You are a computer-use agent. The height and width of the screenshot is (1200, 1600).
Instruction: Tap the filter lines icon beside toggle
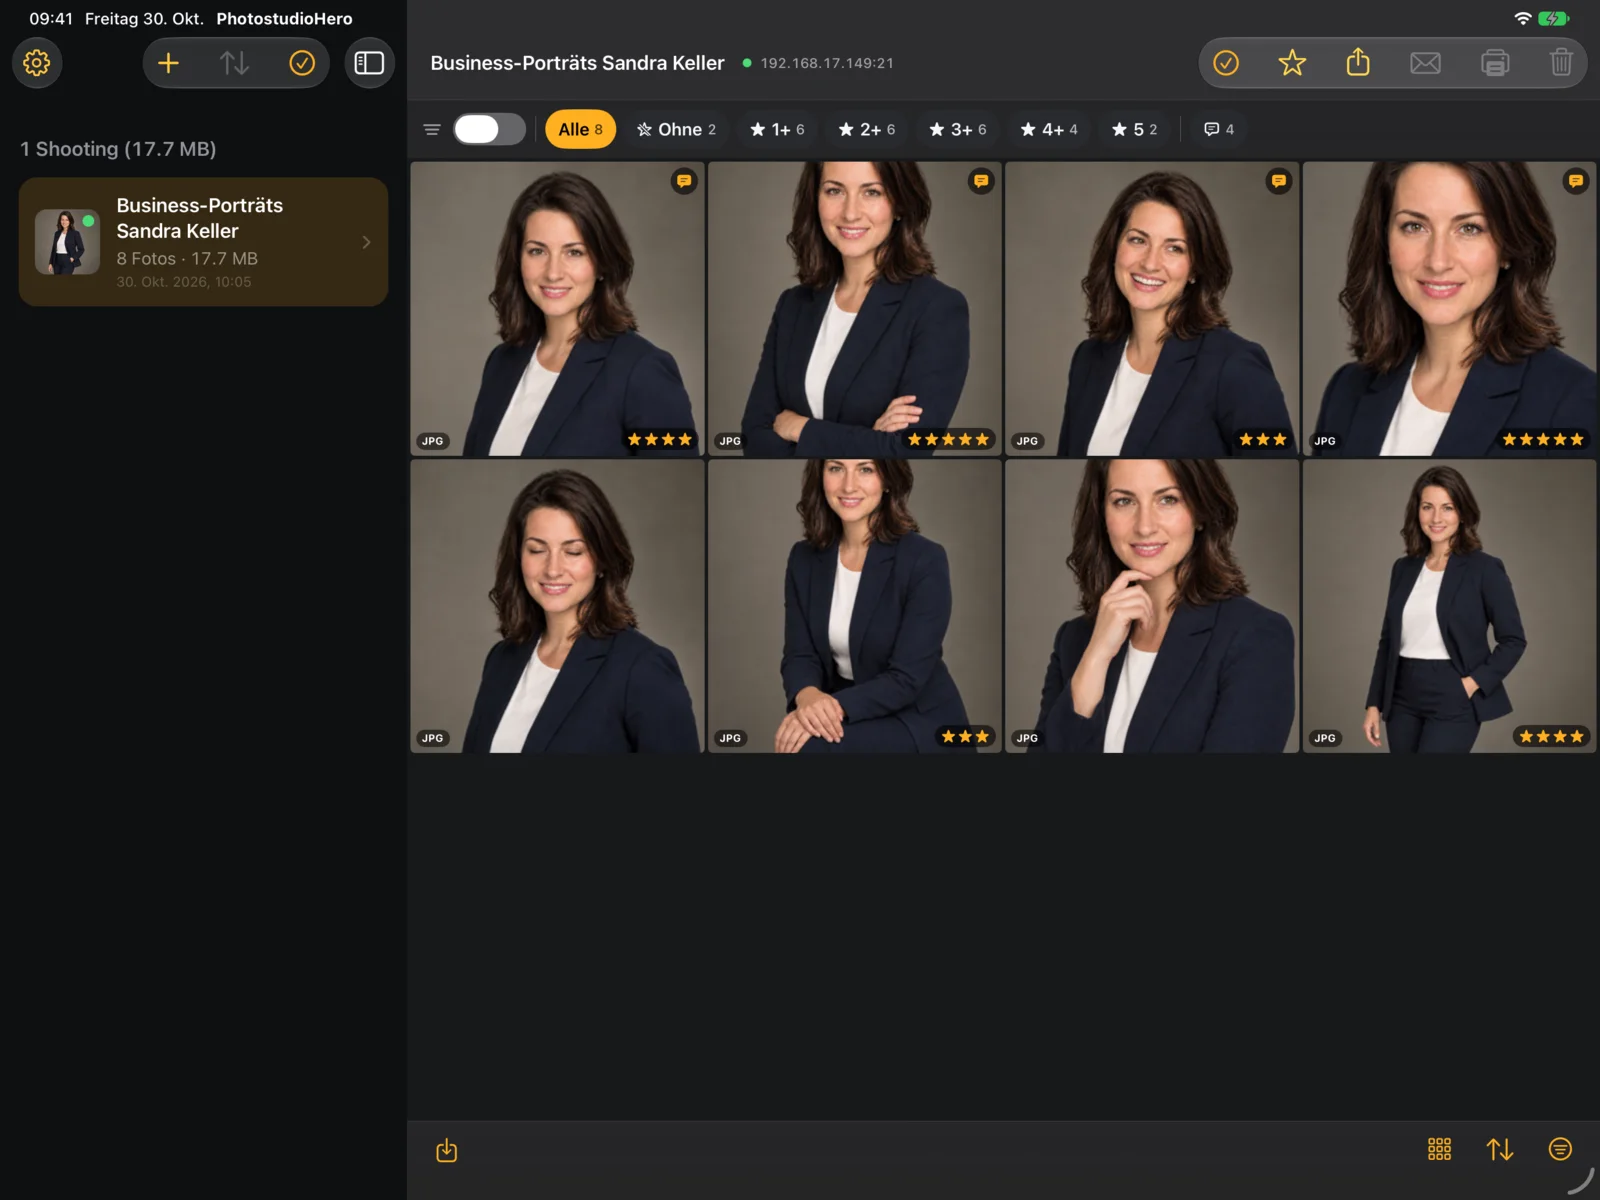[x=432, y=129]
